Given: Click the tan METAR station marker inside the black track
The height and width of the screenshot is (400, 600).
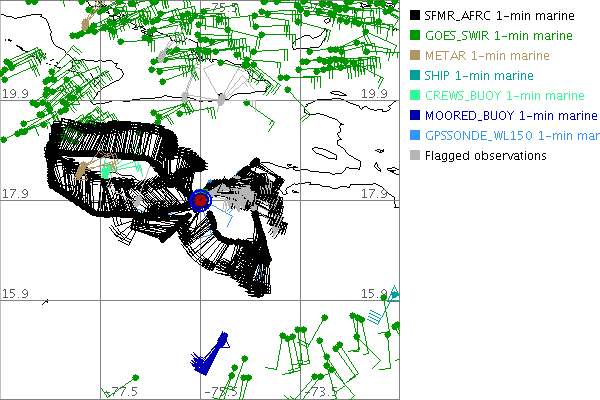Looking at the screenshot, I should coord(82,170).
